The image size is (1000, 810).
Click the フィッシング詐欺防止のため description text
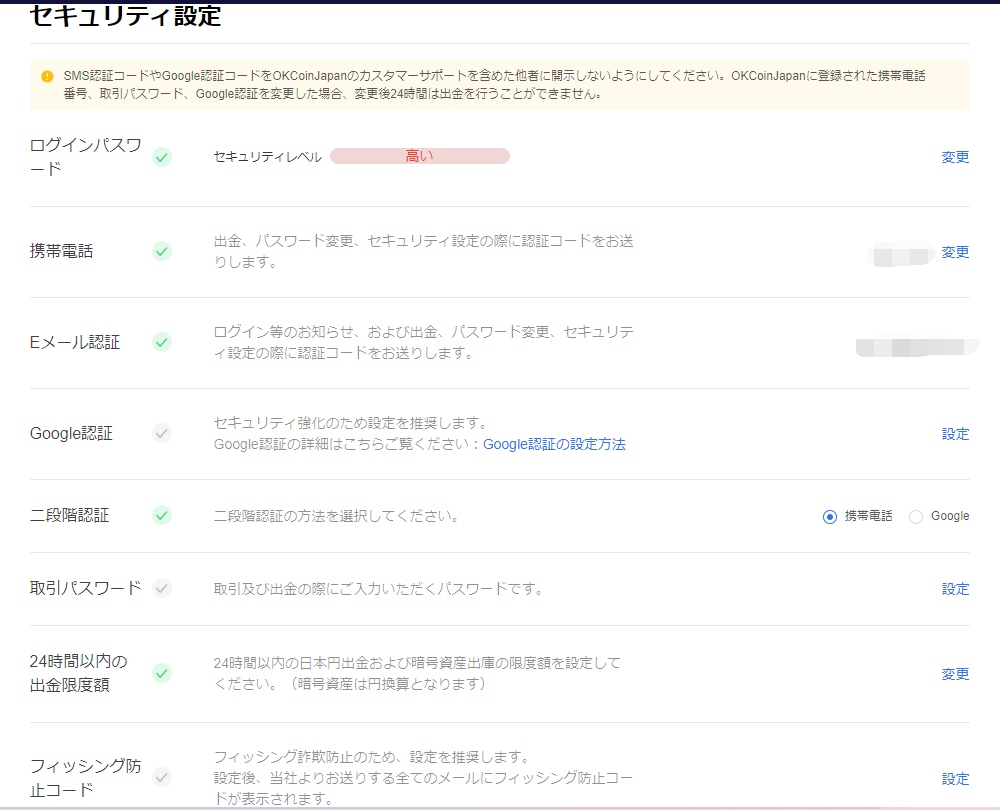click(x=423, y=777)
